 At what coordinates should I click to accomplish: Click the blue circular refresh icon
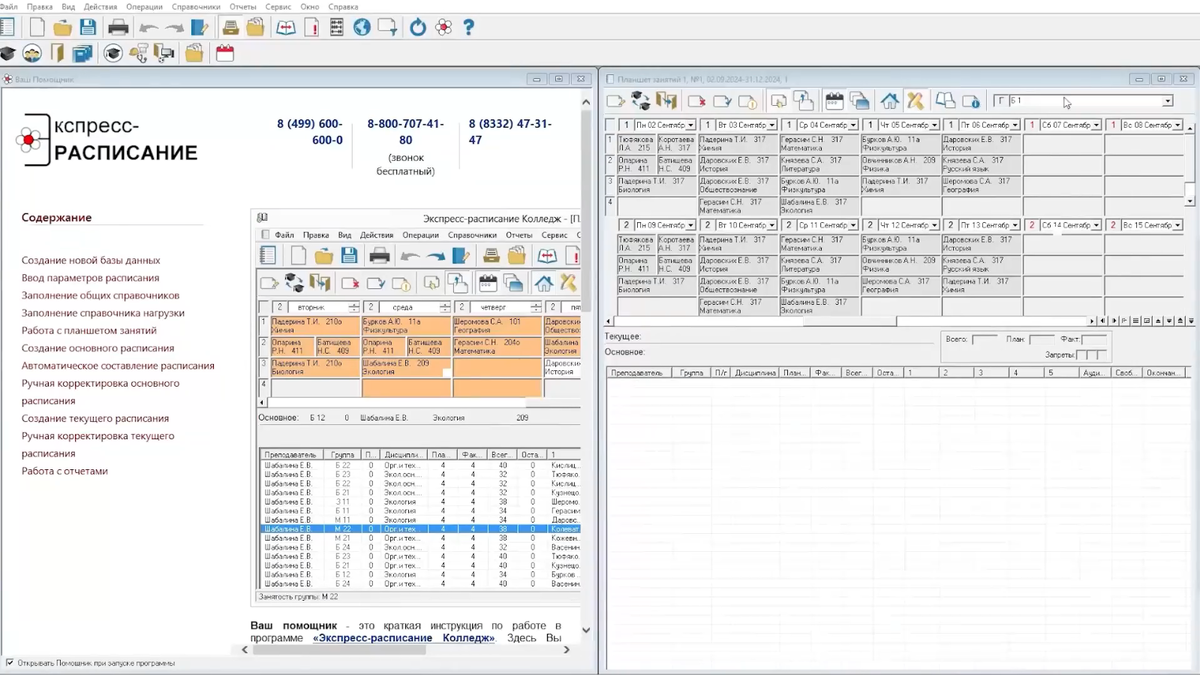click(418, 28)
